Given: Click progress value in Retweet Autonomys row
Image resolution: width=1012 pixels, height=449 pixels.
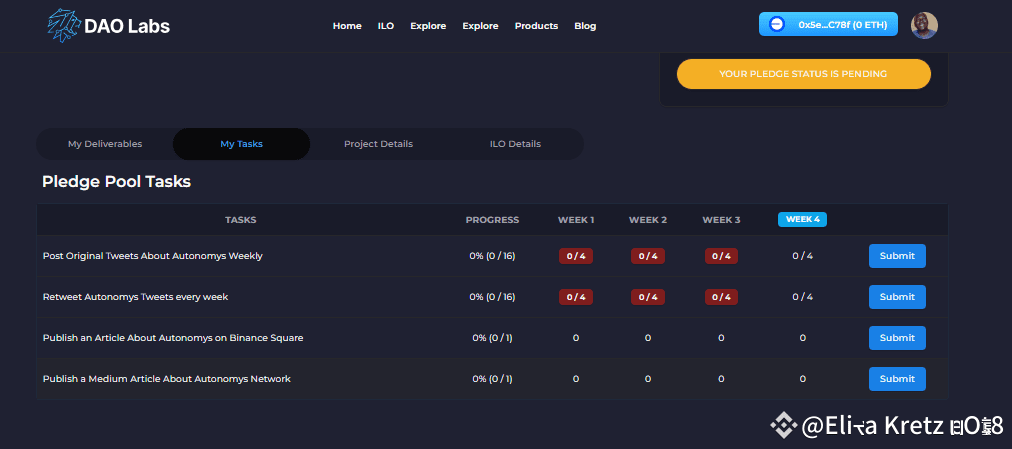Looking at the screenshot, I should pyautogui.click(x=492, y=297).
